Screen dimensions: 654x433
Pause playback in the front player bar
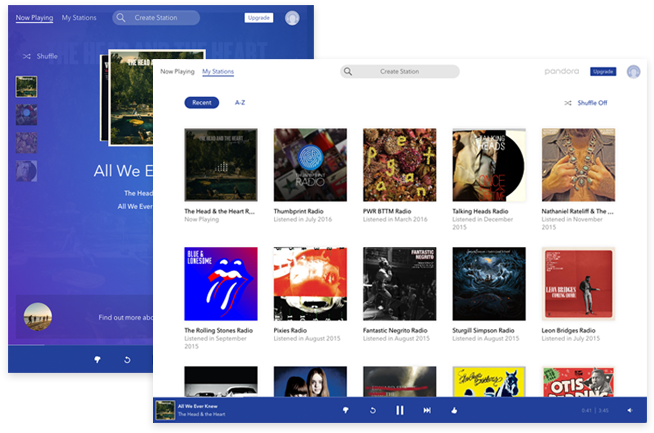click(400, 410)
